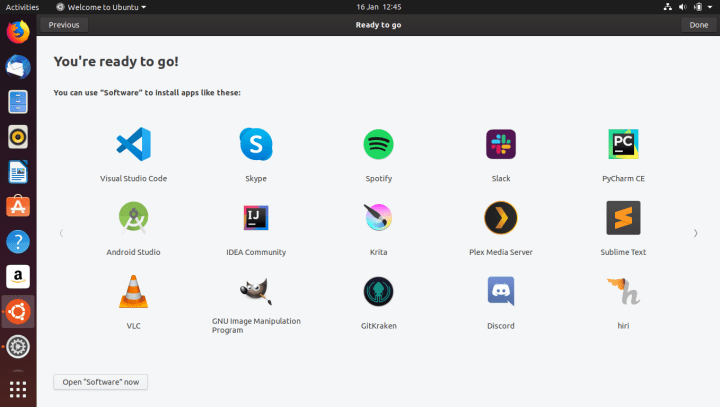This screenshot has width=720, height=407.
Task: Click the Welcome to Ubuntu dock icon
Action: point(18,311)
